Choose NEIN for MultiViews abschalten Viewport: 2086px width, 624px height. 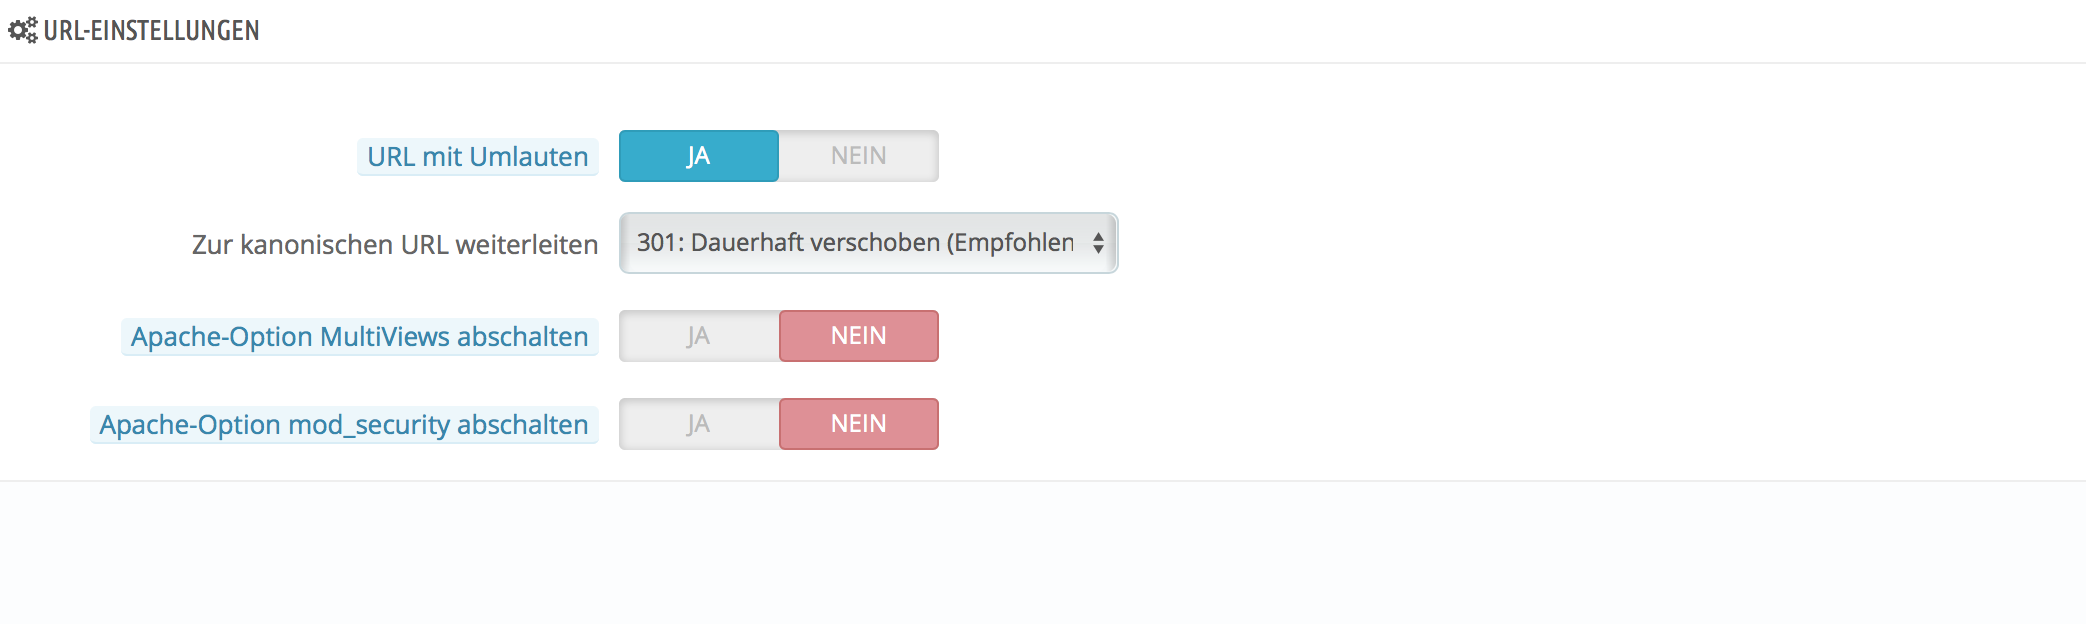[x=858, y=336]
